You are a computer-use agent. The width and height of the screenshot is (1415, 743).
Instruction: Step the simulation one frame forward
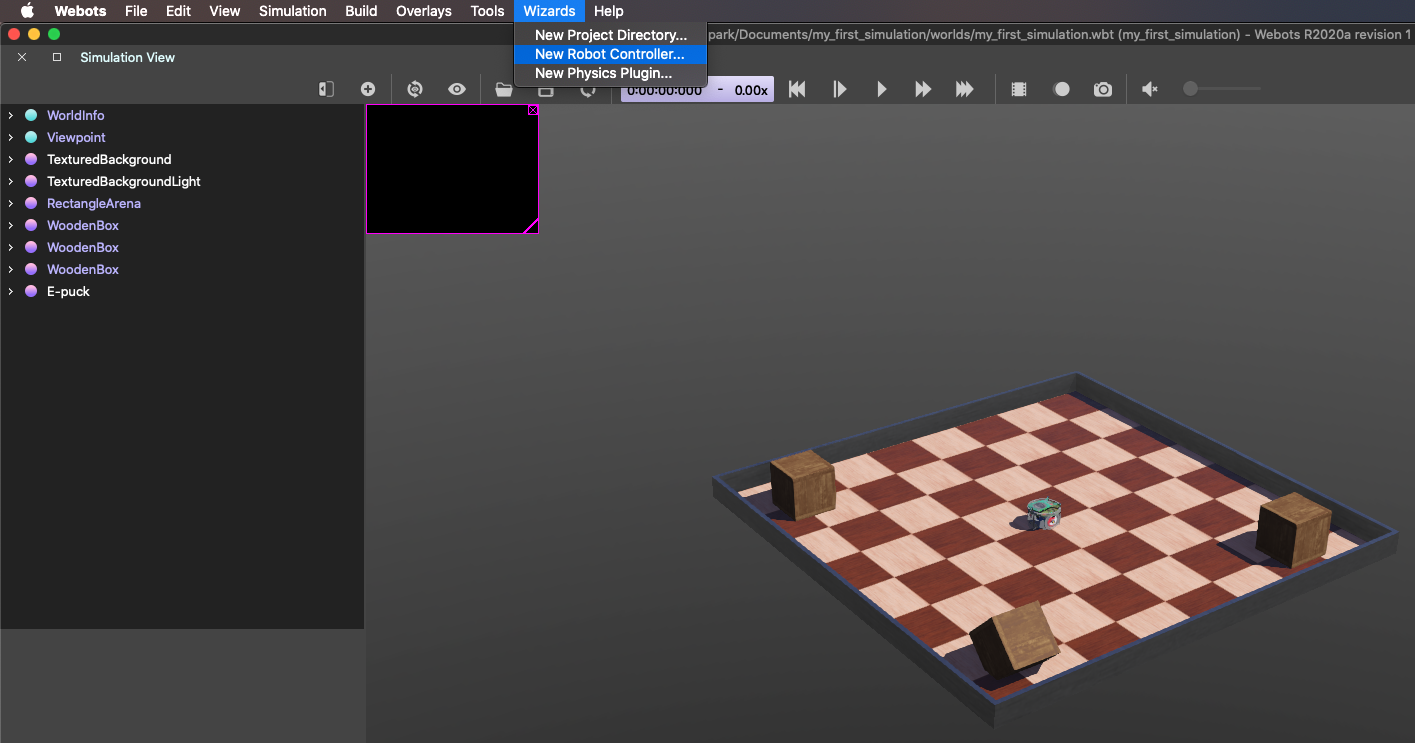click(840, 89)
